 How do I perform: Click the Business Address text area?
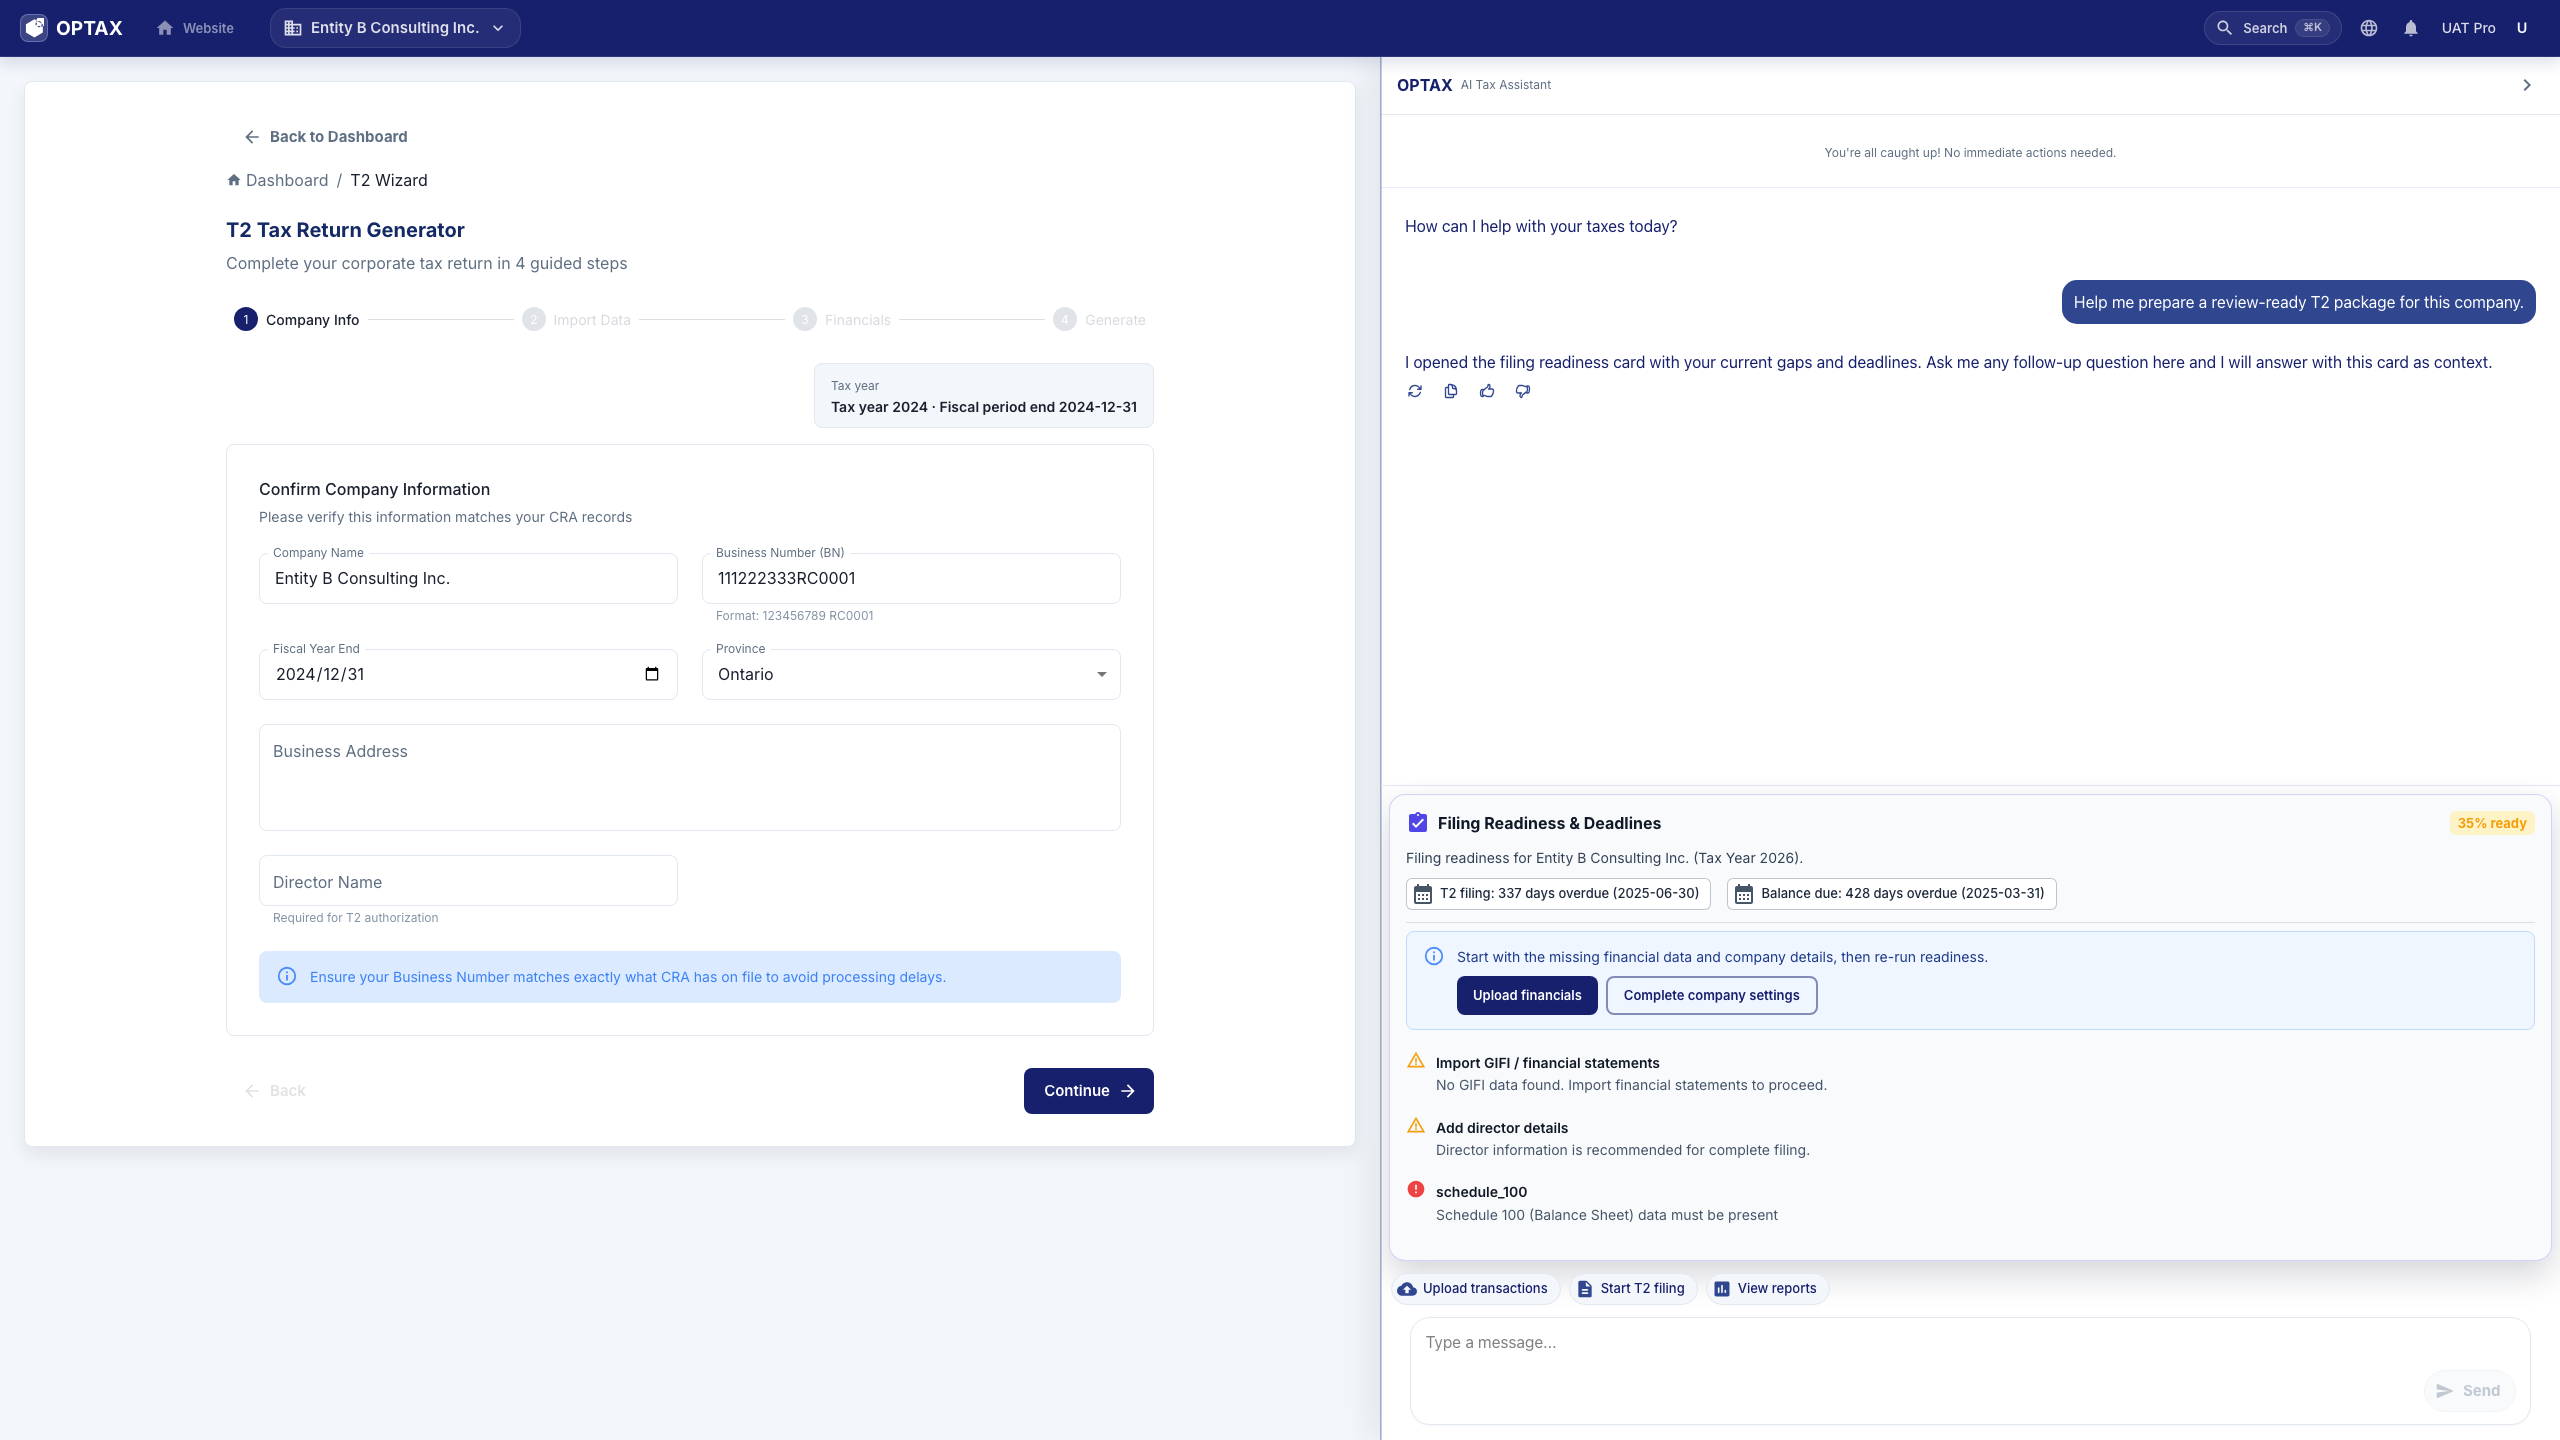pos(690,777)
